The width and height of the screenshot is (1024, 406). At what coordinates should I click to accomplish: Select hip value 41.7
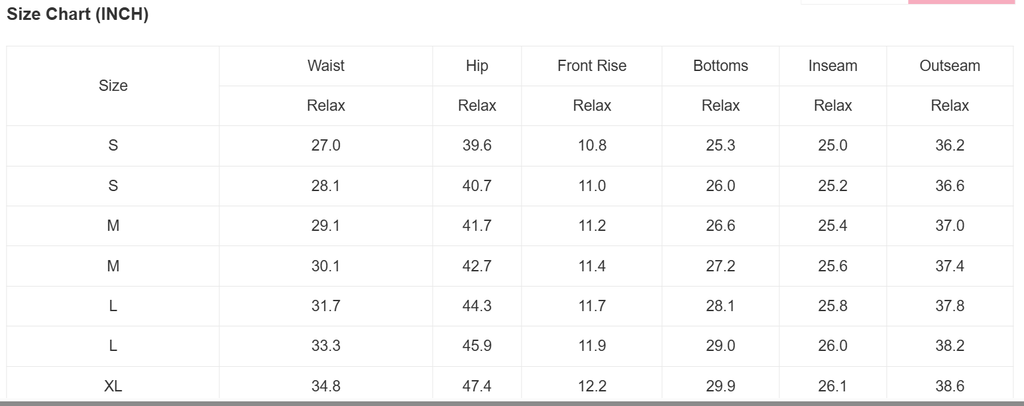pyautogui.click(x=477, y=226)
